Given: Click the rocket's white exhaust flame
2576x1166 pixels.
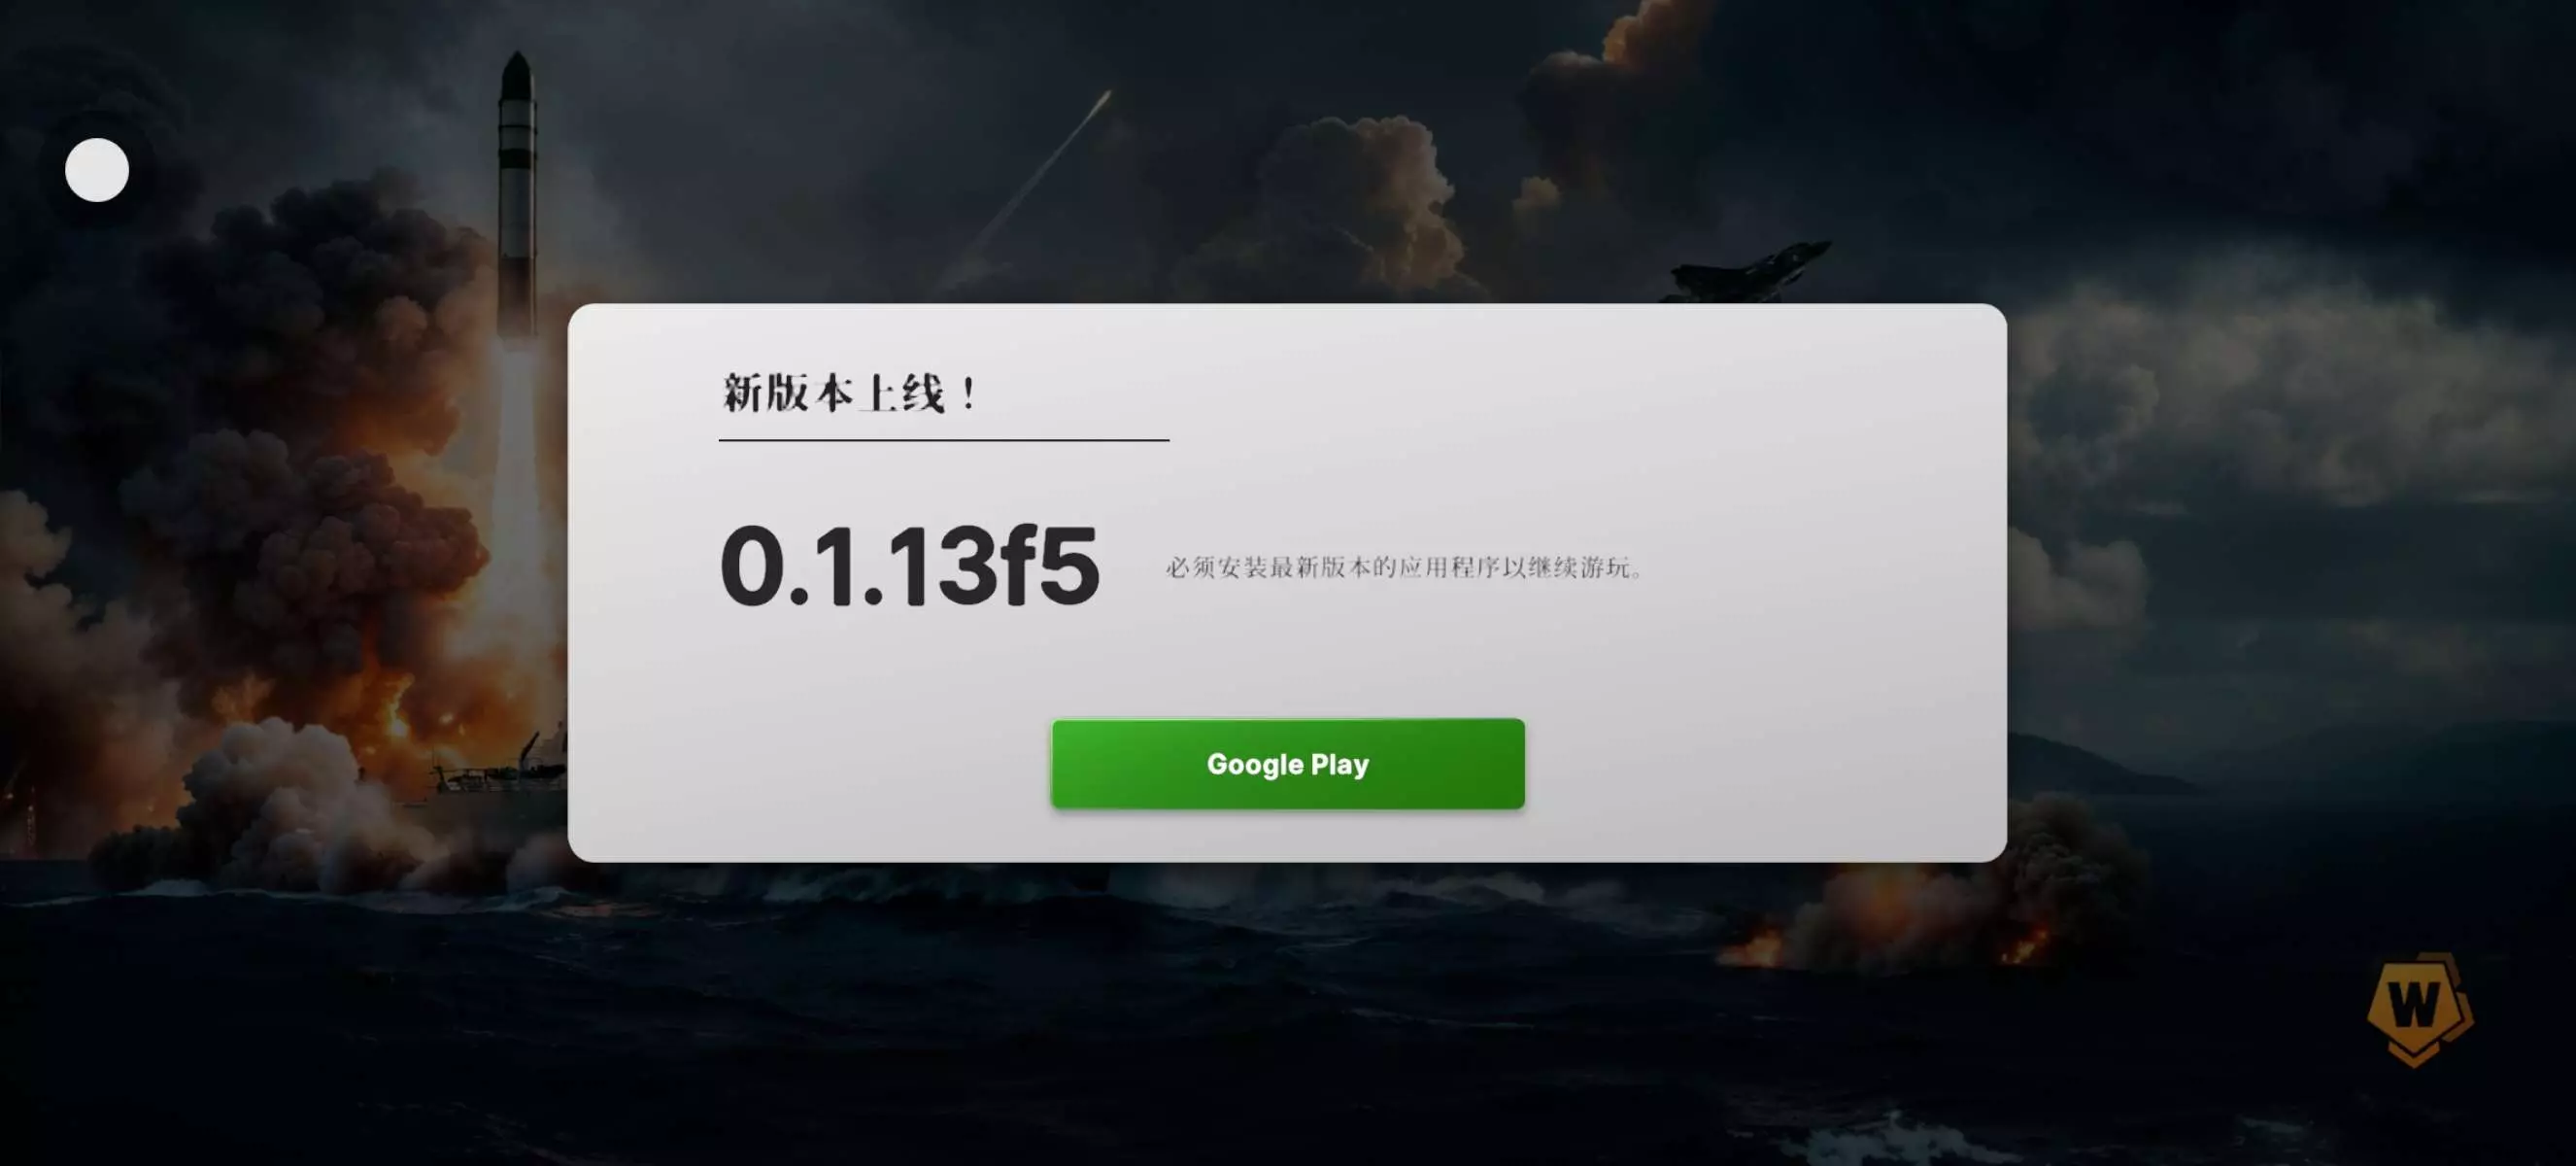Looking at the screenshot, I should 517,470.
